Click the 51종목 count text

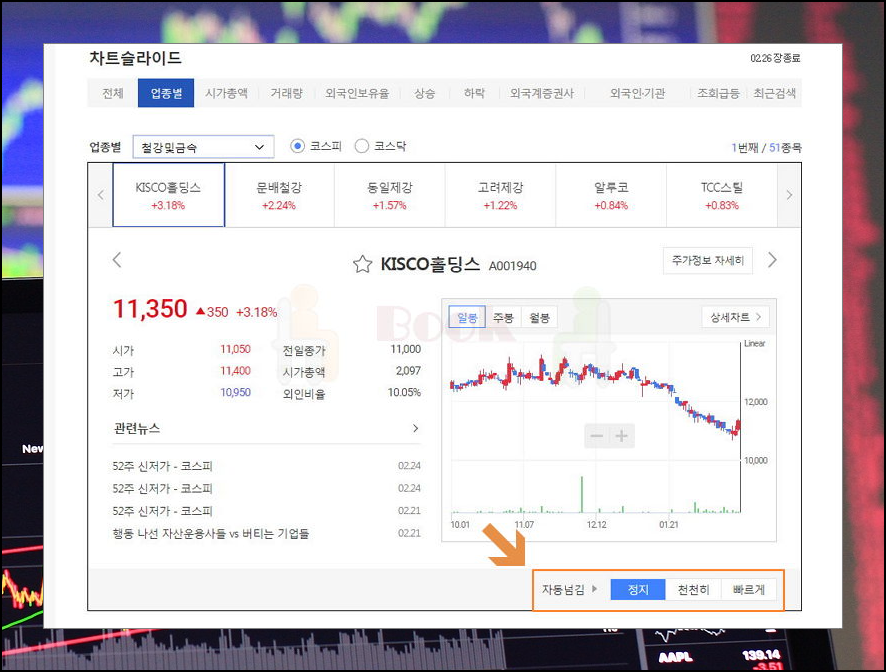pos(785,148)
